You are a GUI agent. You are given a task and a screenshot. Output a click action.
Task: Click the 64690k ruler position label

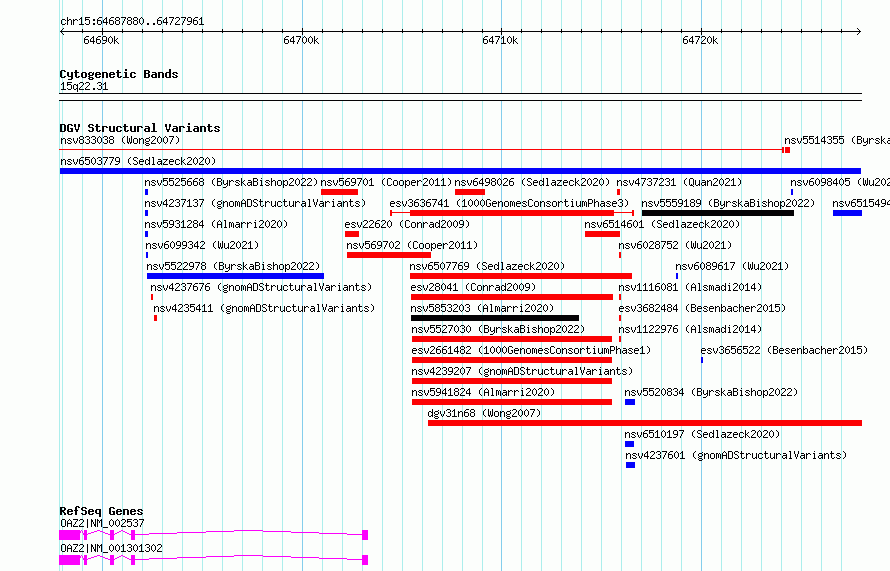tap(101, 40)
